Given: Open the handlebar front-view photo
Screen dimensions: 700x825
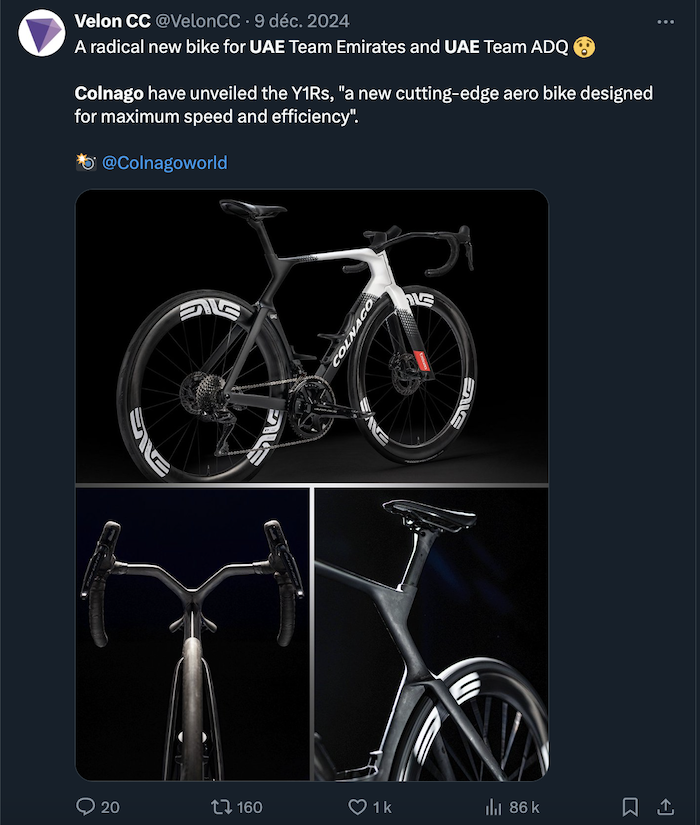Looking at the screenshot, I should point(192,633).
